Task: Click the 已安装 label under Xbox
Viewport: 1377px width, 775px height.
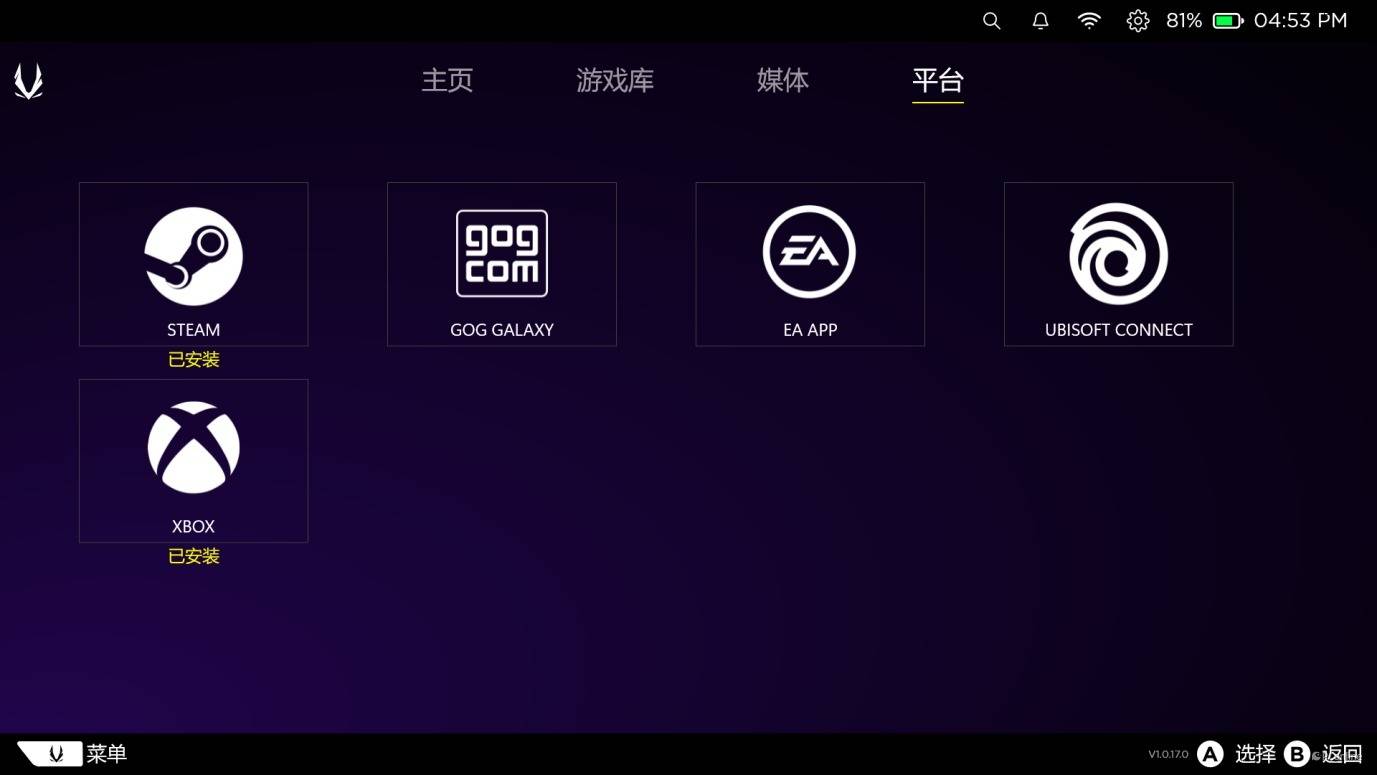Action: coord(193,556)
